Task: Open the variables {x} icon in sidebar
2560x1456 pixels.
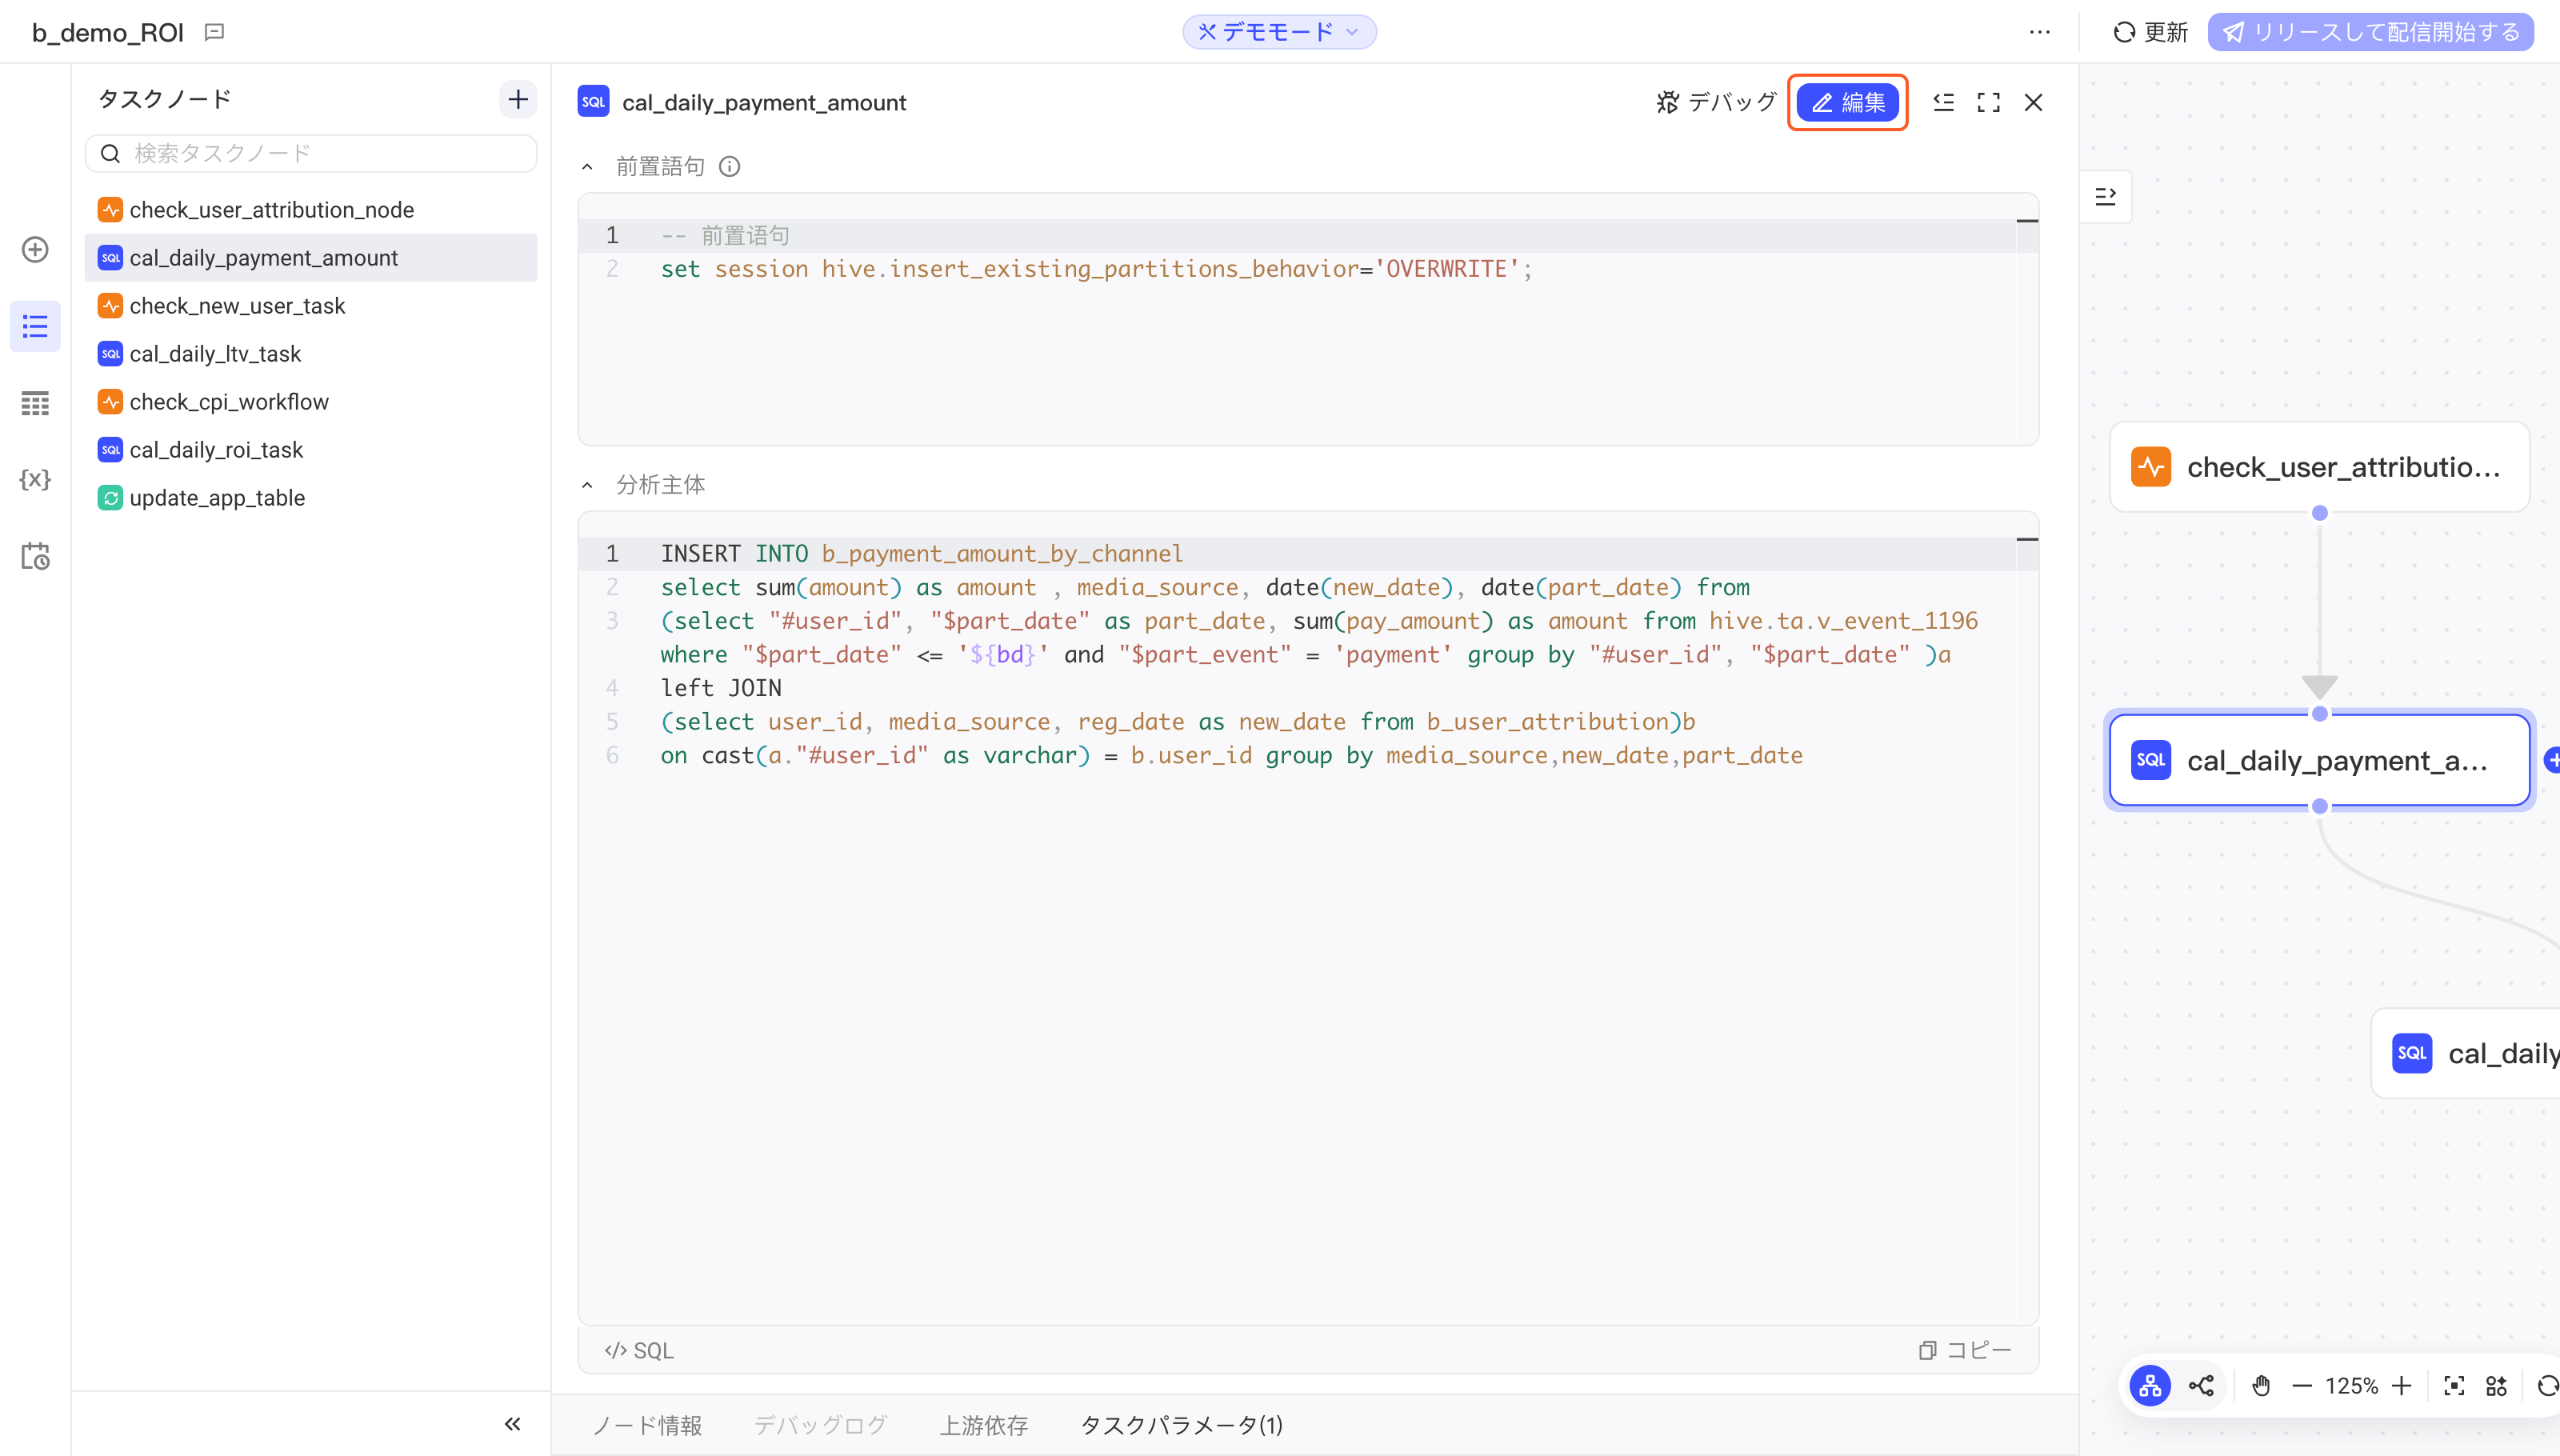Action: tap(35, 479)
